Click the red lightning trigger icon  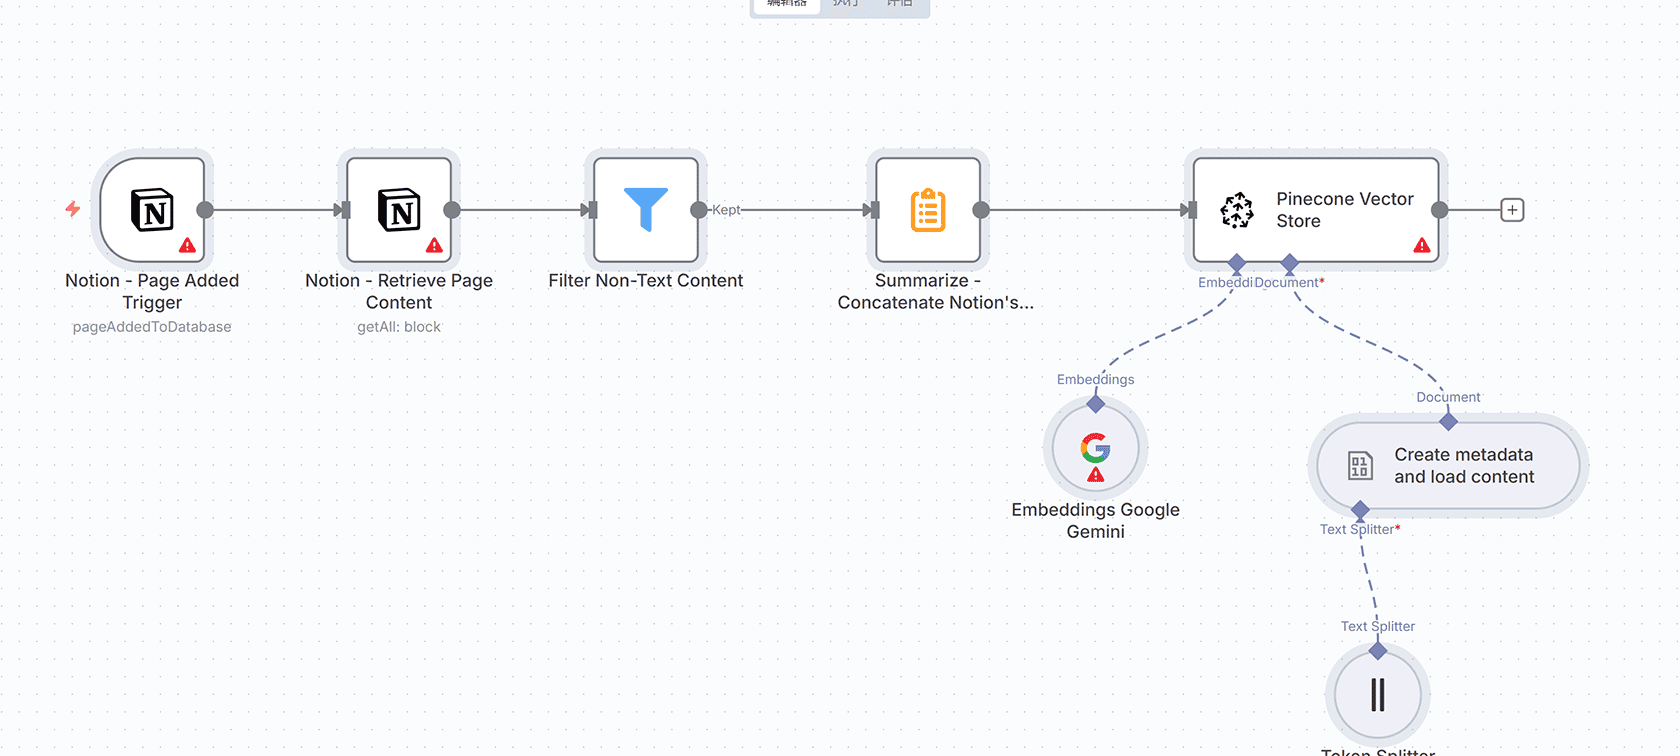[73, 209]
